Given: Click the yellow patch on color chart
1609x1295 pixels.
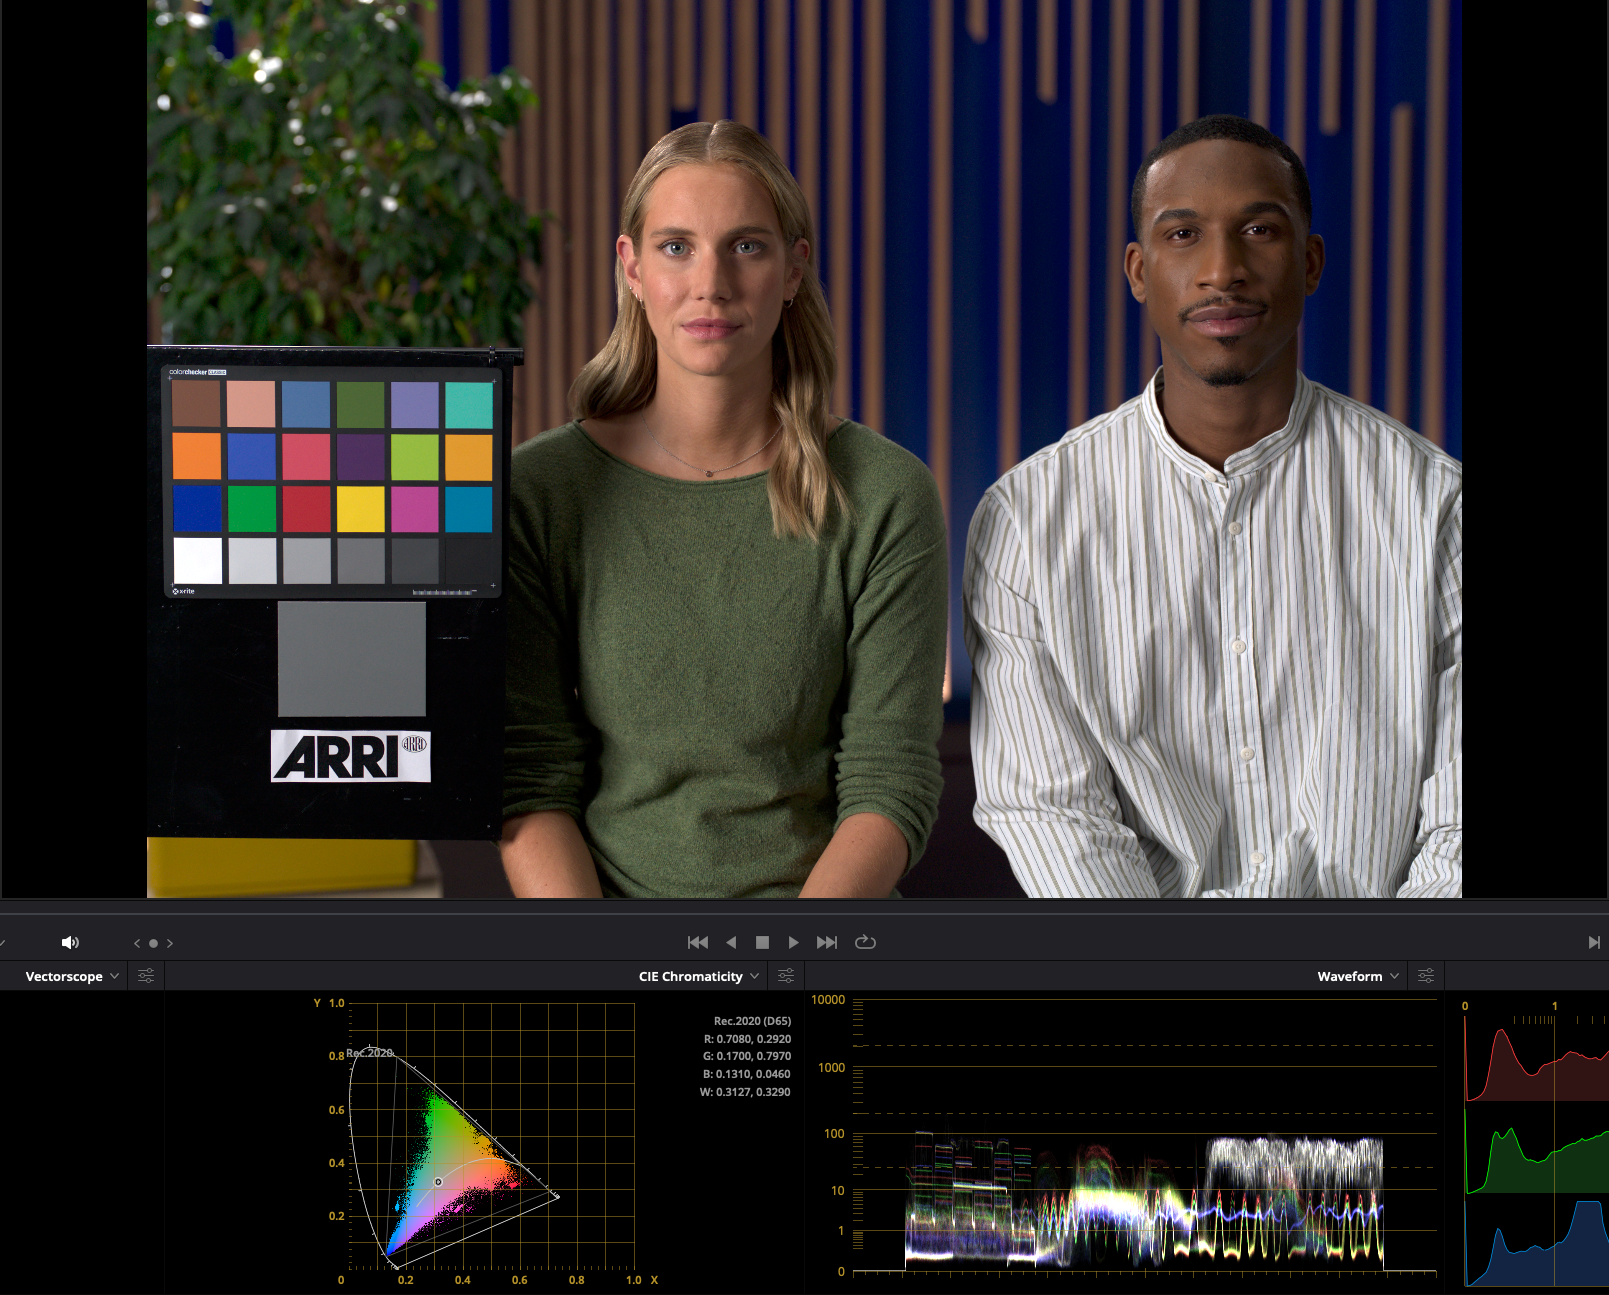Looking at the screenshot, I should coord(360,509).
